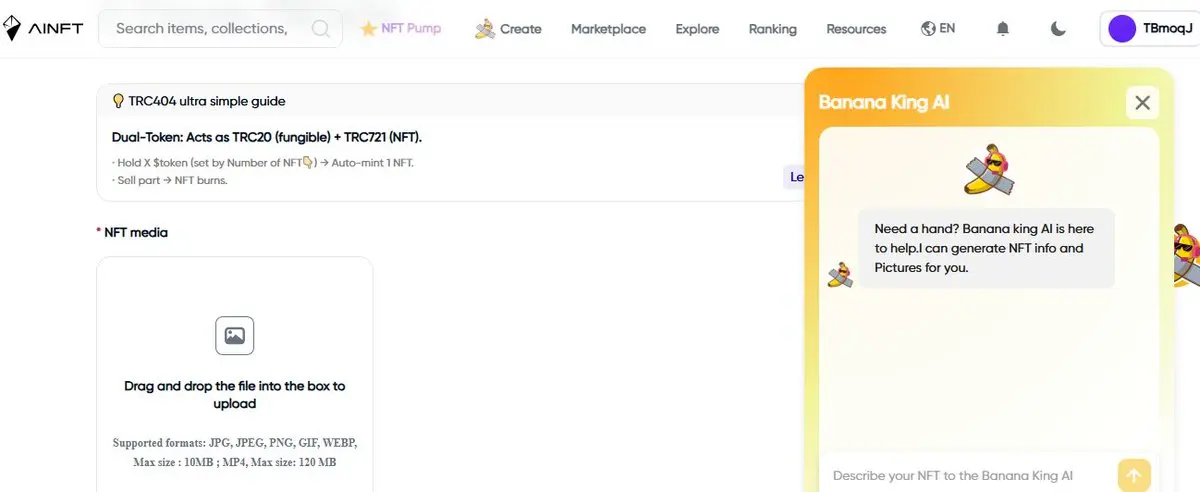This screenshot has width=1200, height=492.
Task: Click the large banana mascot in chat
Action: [989, 170]
